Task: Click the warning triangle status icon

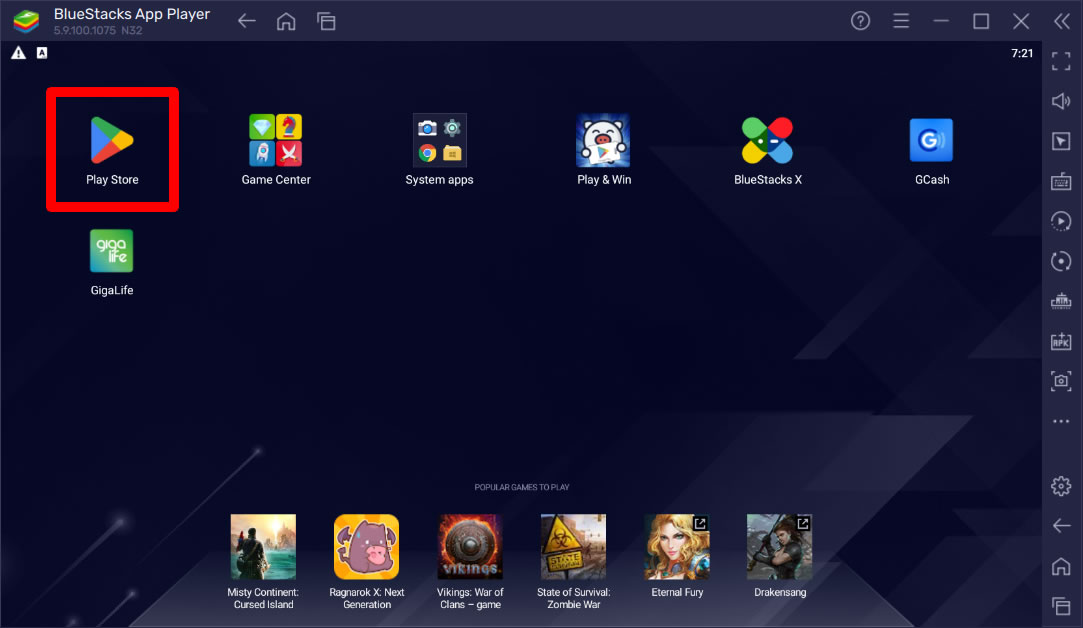Action: (x=19, y=53)
